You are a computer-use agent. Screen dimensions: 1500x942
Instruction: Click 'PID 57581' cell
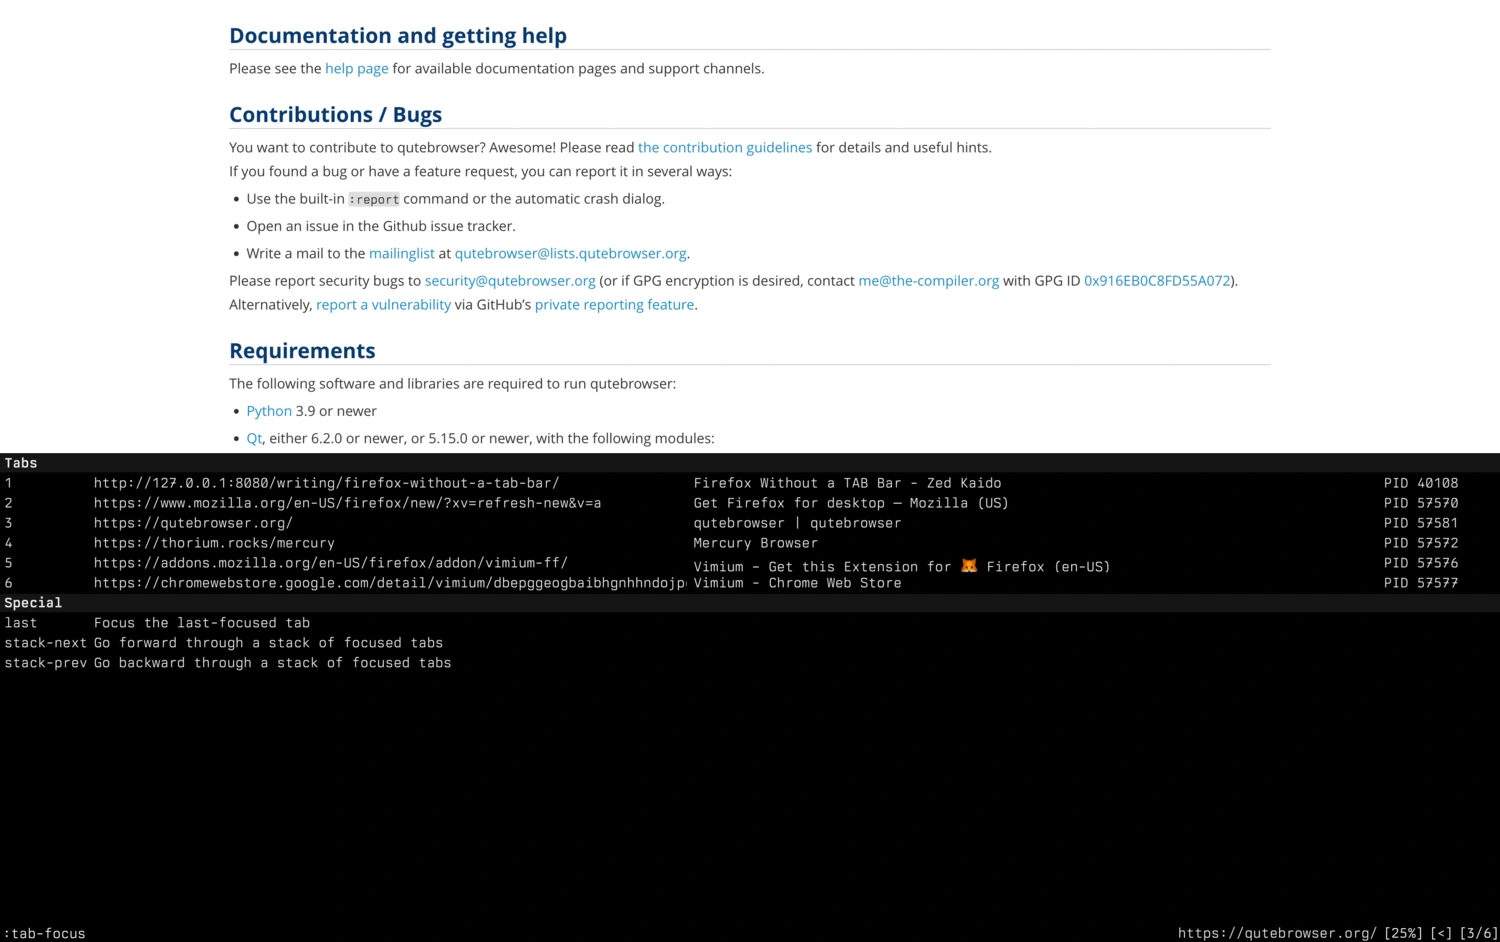pyautogui.click(x=1421, y=523)
